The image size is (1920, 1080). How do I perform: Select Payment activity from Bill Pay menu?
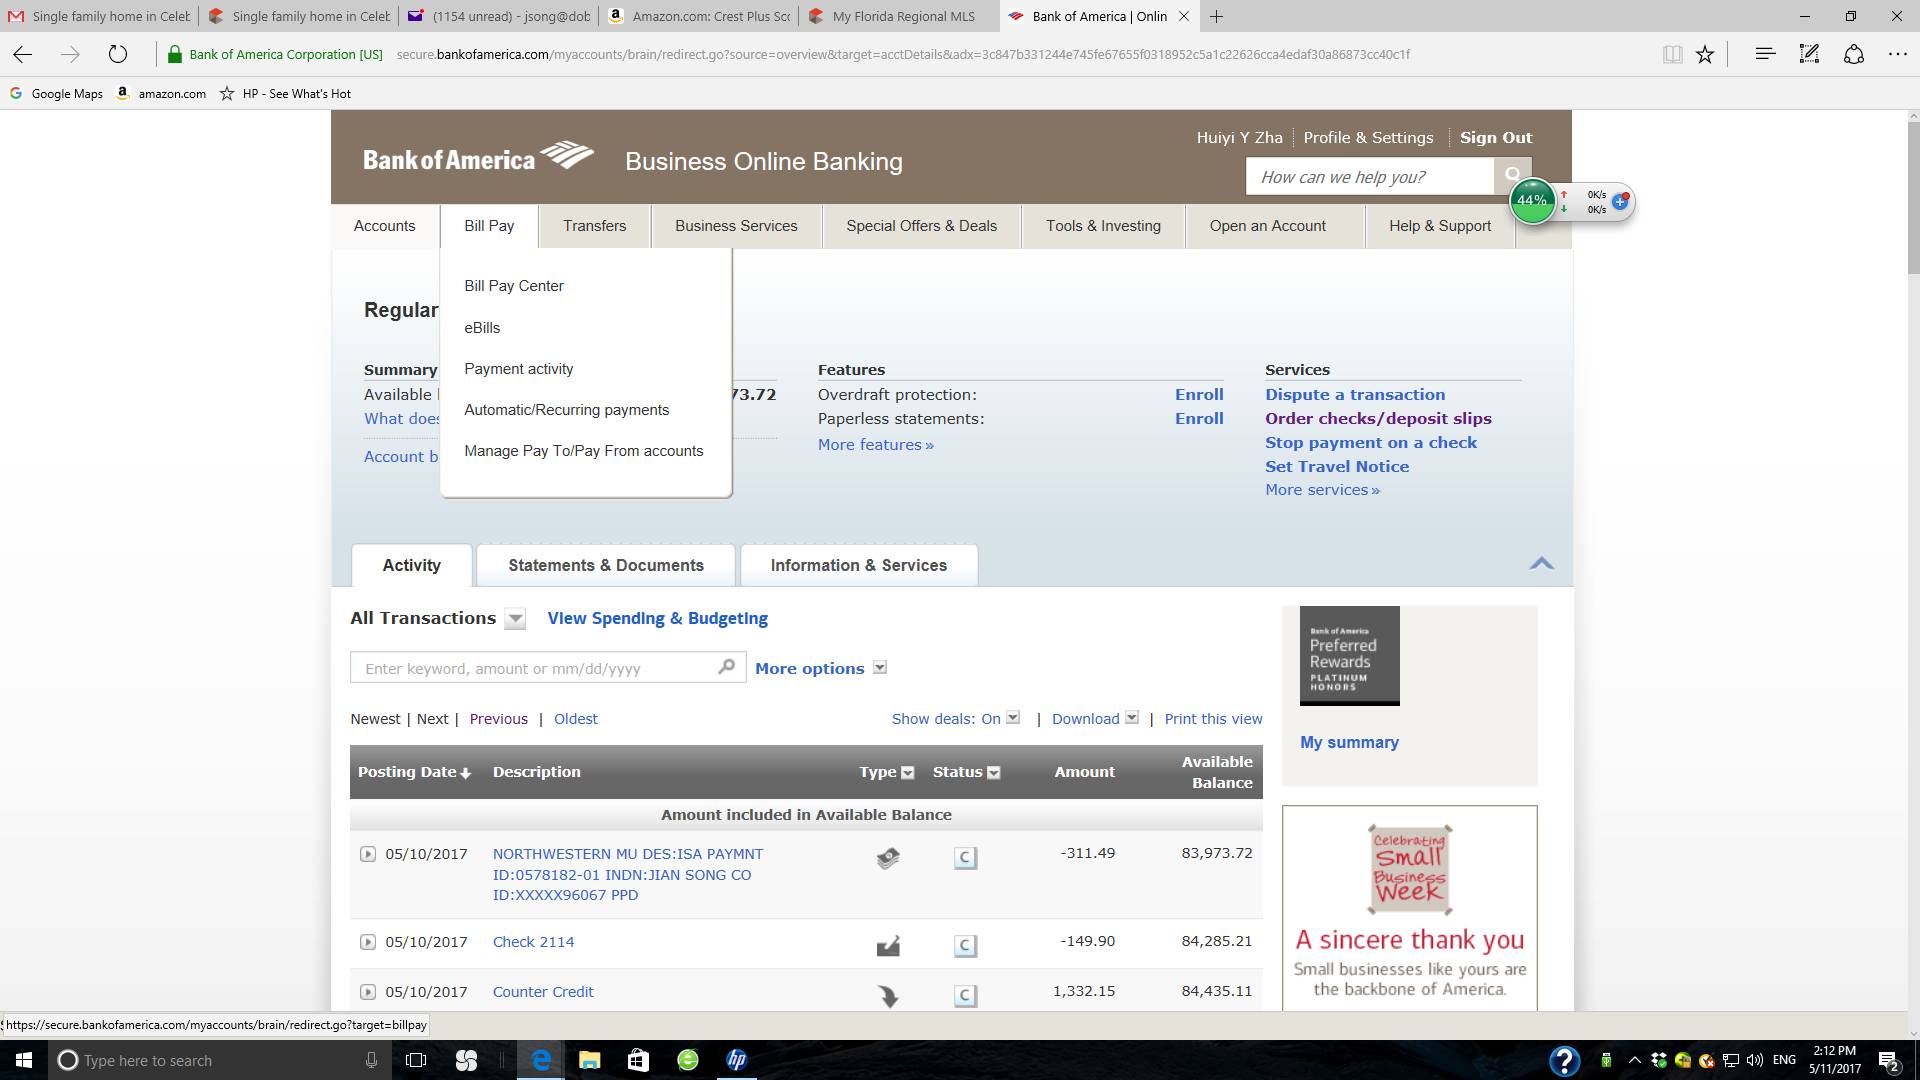[x=518, y=369]
